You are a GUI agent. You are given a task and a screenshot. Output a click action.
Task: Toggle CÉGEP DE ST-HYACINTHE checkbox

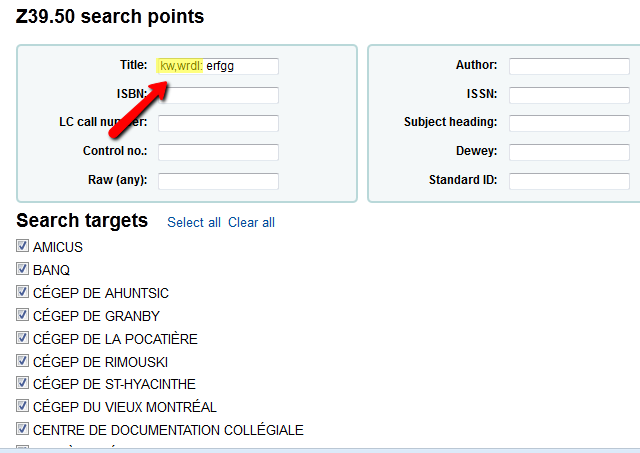[23, 384]
